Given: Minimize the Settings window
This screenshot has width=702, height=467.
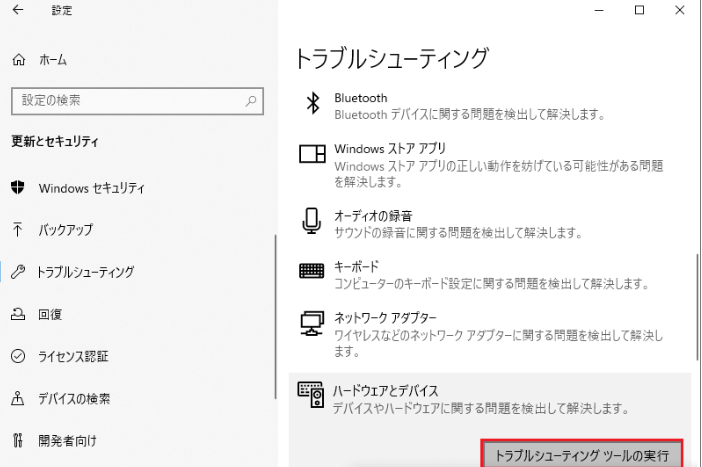Looking at the screenshot, I should (x=599, y=10).
